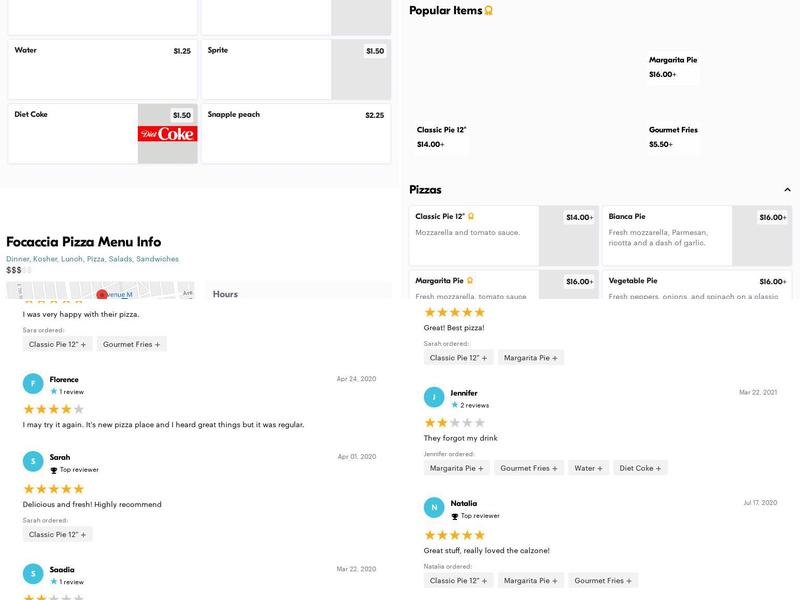800x600 pixels.
Task: Follow the Sandwiches category link
Action: (157, 259)
